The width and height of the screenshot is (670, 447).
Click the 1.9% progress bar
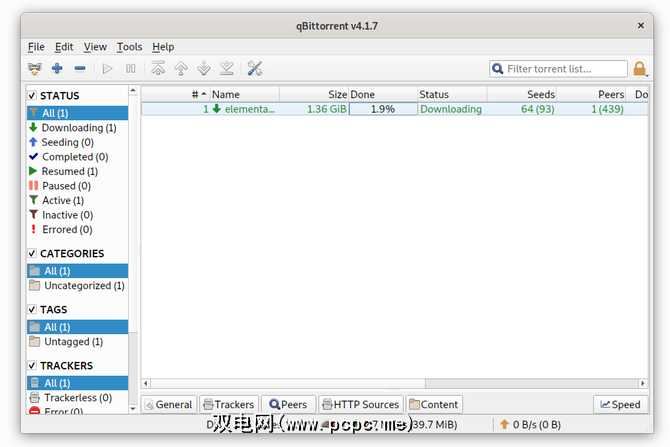(x=383, y=109)
